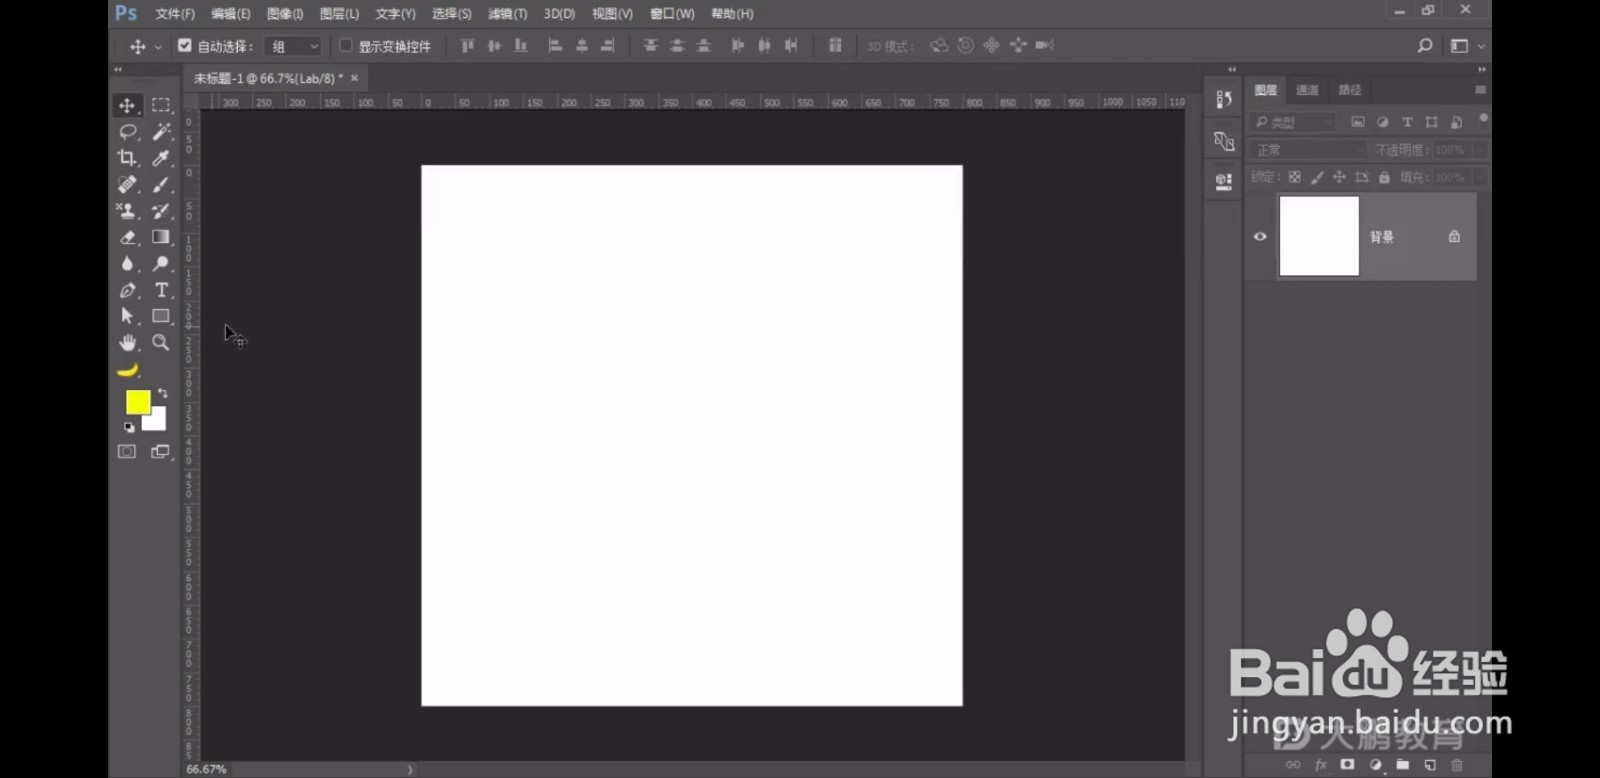Click the add layer style fx icon
The height and width of the screenshot is (778, 1600).
[x=1320, y=765]
